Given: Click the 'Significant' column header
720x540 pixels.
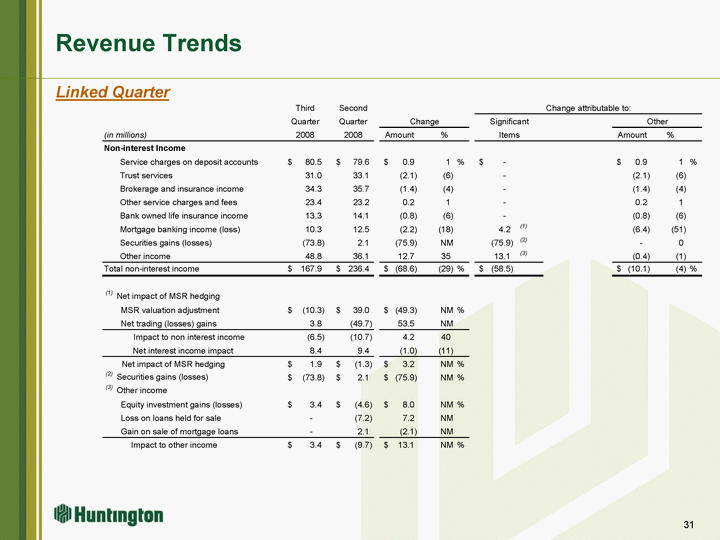Looking at the screenshot, I should pyautogui.click(x=509, y=121).
